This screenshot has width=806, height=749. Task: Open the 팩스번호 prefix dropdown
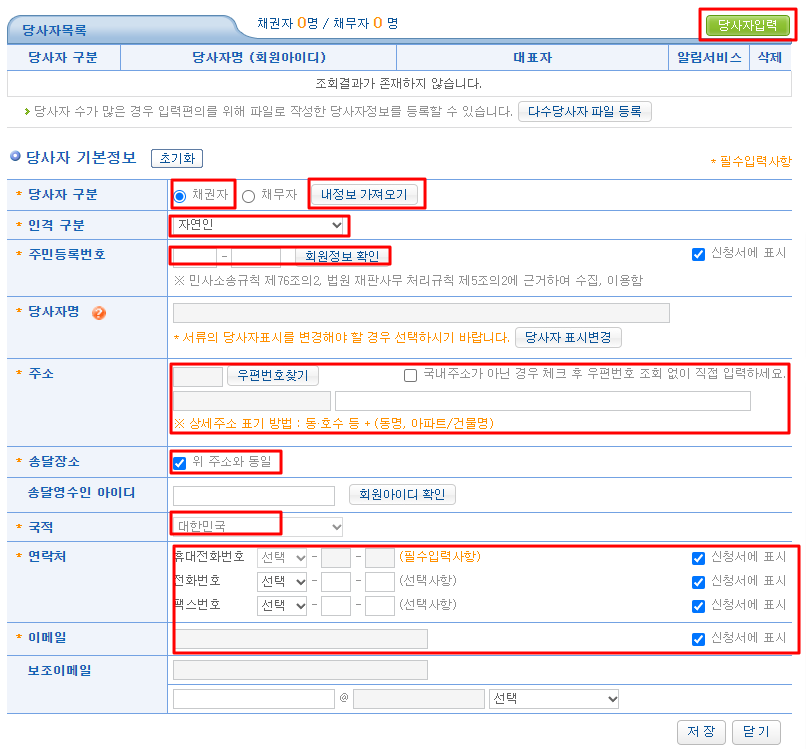(x=282, y=606)
